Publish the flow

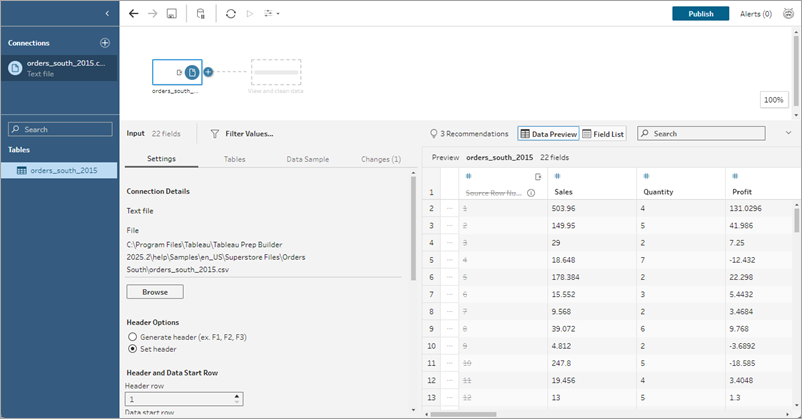(x=700, y=14)
